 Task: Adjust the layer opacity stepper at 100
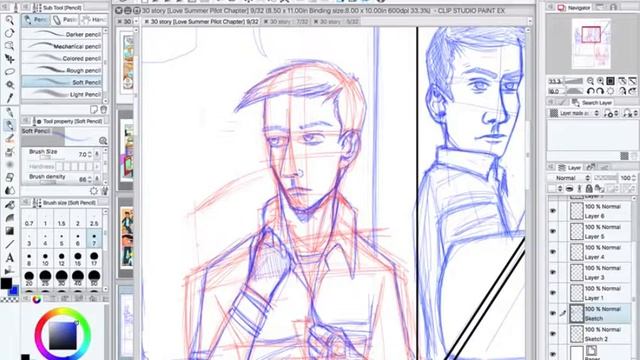(633, 178)
